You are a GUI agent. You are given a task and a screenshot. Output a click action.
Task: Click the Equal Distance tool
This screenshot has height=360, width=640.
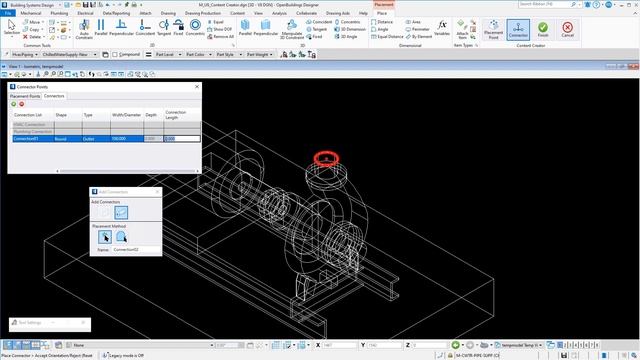387,37
